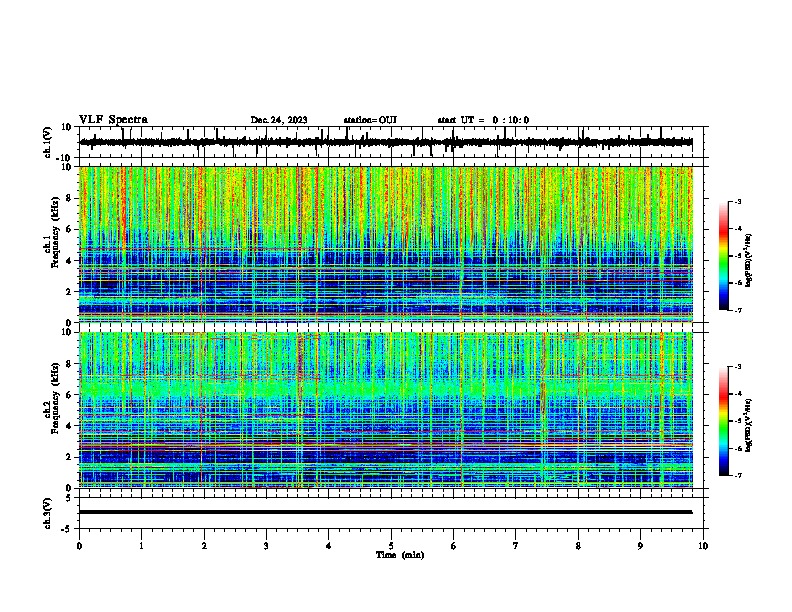Click the time axis tick label "7"

[516, 546]
